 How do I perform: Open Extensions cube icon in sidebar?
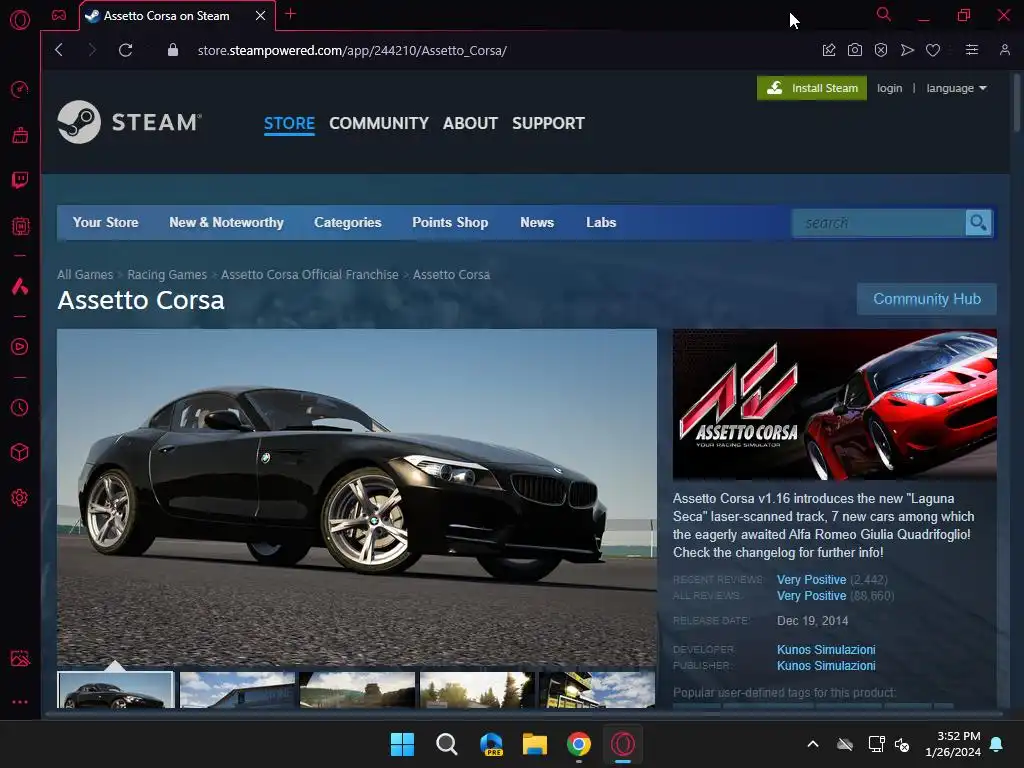point(20,453)
